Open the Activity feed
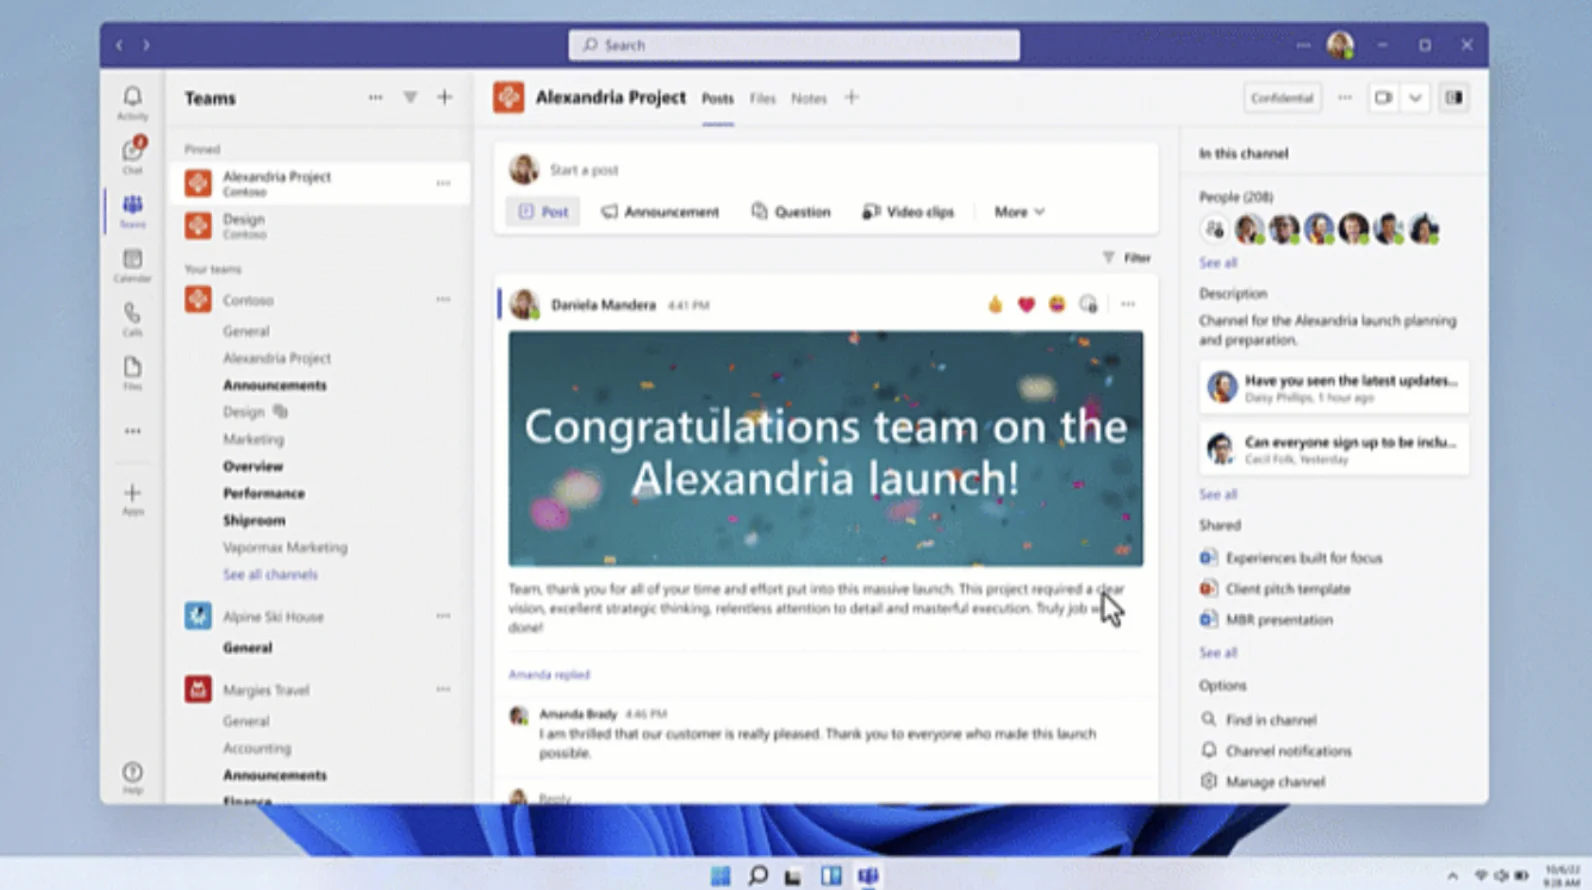The image size is (1592, 890). [132, 103]
